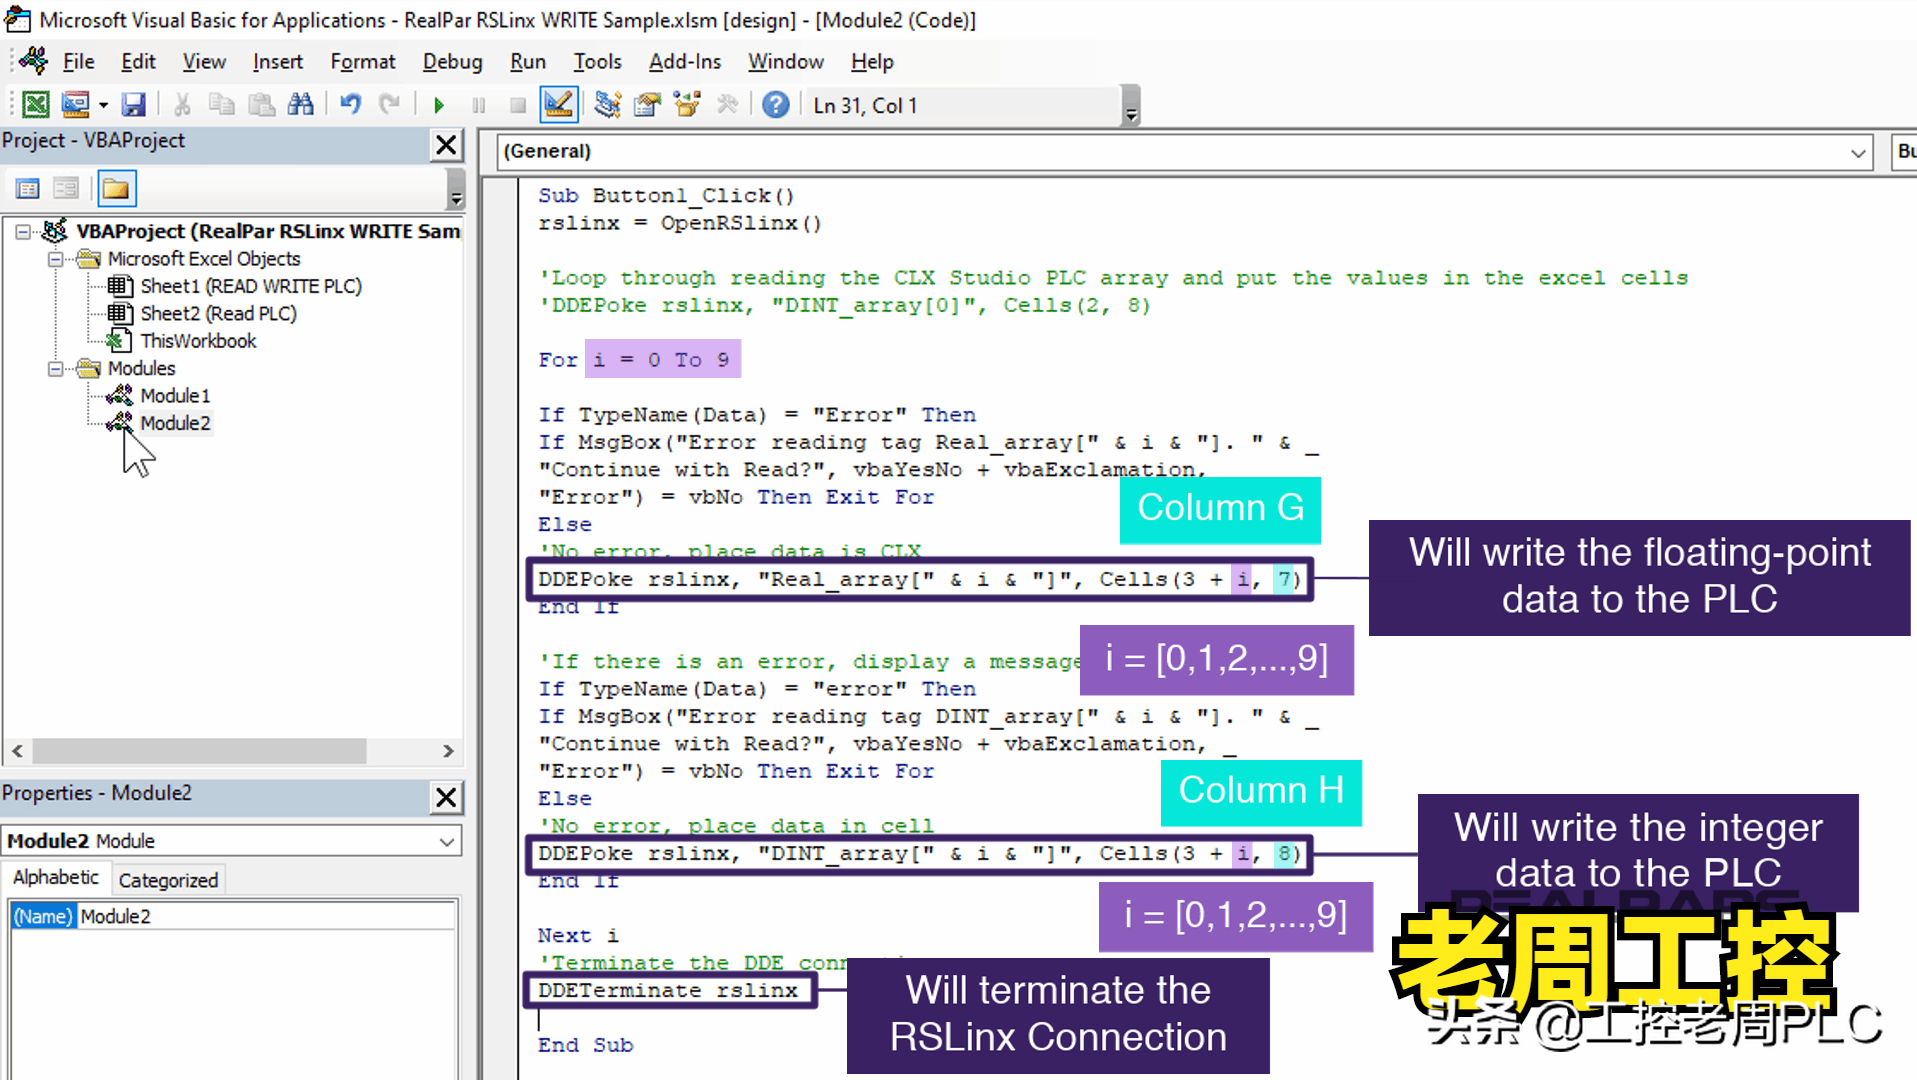
Task: Click the Toolbox icon in the toolbar
Action: 727,104
